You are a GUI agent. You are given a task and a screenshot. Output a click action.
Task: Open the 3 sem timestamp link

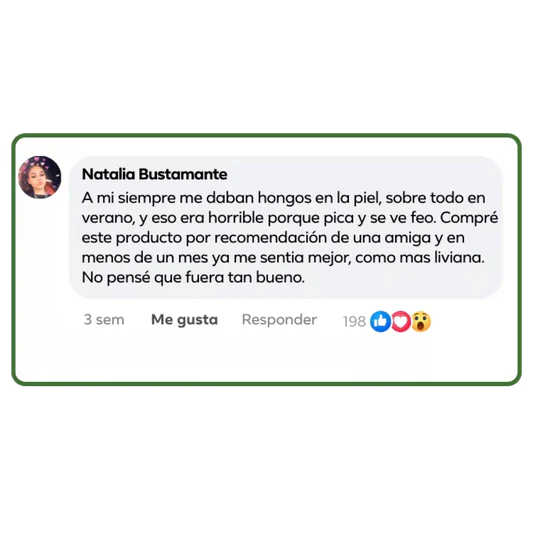click(x=104, y=320)
